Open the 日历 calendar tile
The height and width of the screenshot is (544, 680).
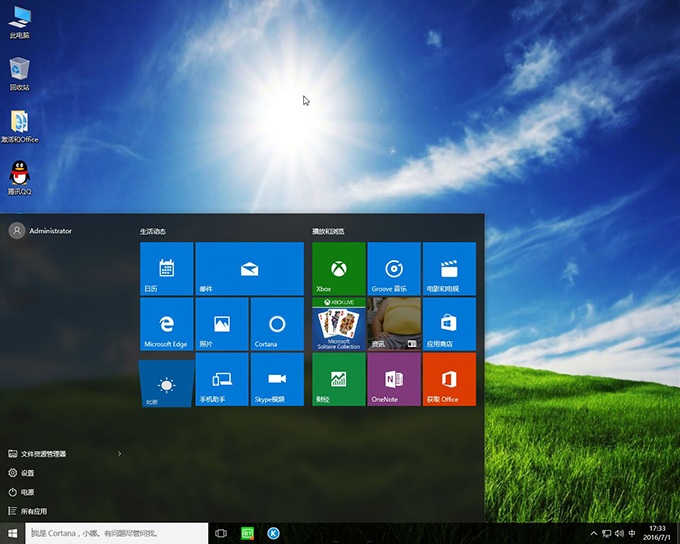click(166, 269)
